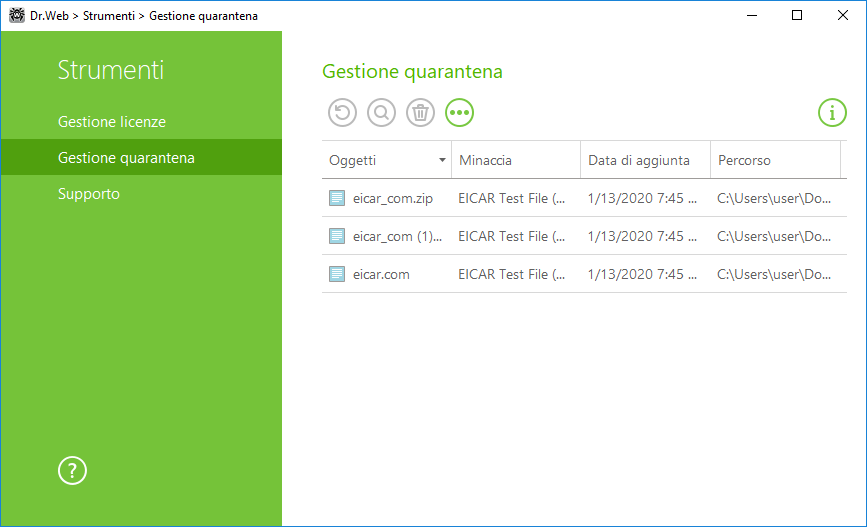Click the delete trash can icon
The image size is (867, 527).
coord(421,113)
